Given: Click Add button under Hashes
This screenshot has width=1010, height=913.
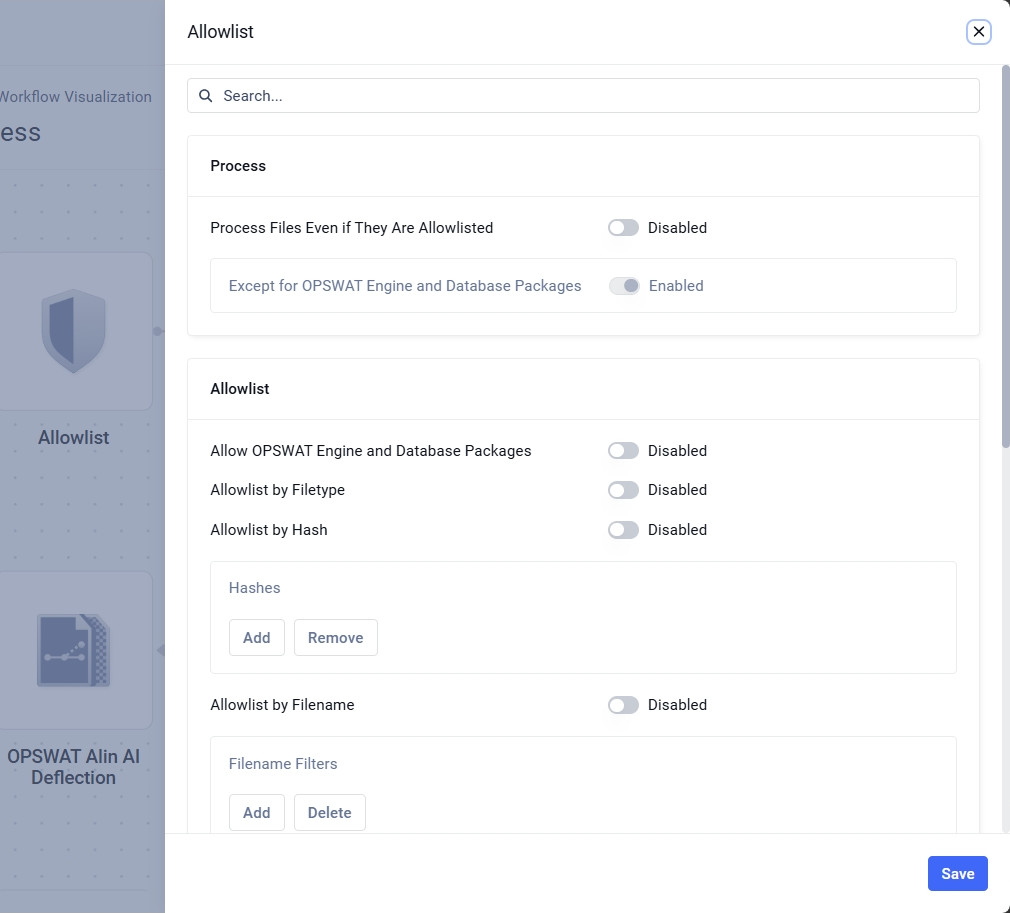Looking at the screenshot, I should pos(256,638).
